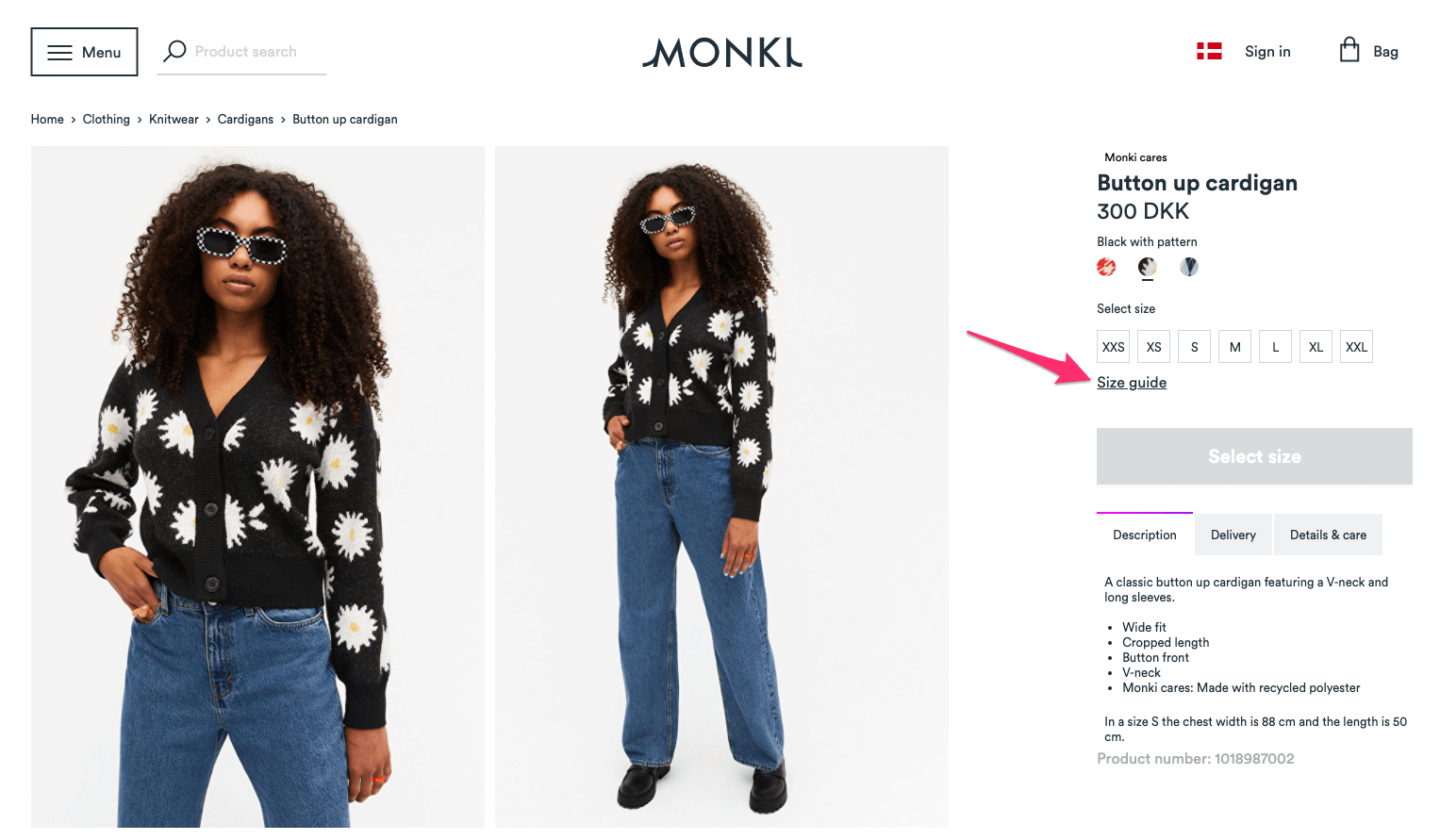The width and height of the screenshot is (1440, 840).
Task: Switch to the Details & care tab
Action: coord(1327,534)
